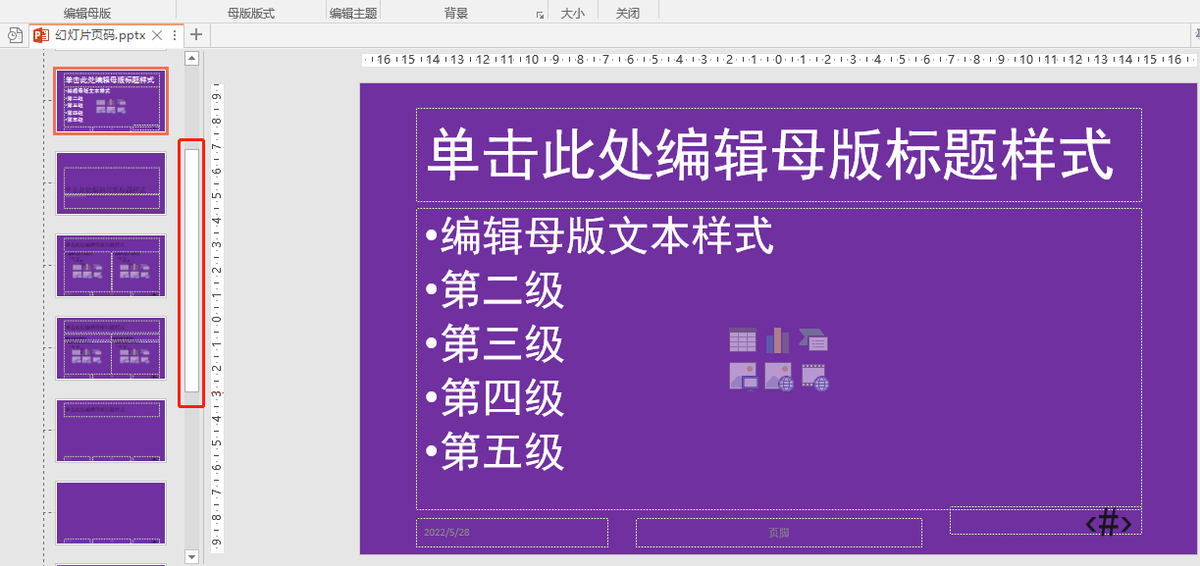Open the three-dot menu on the file tab

click(175, 35)
